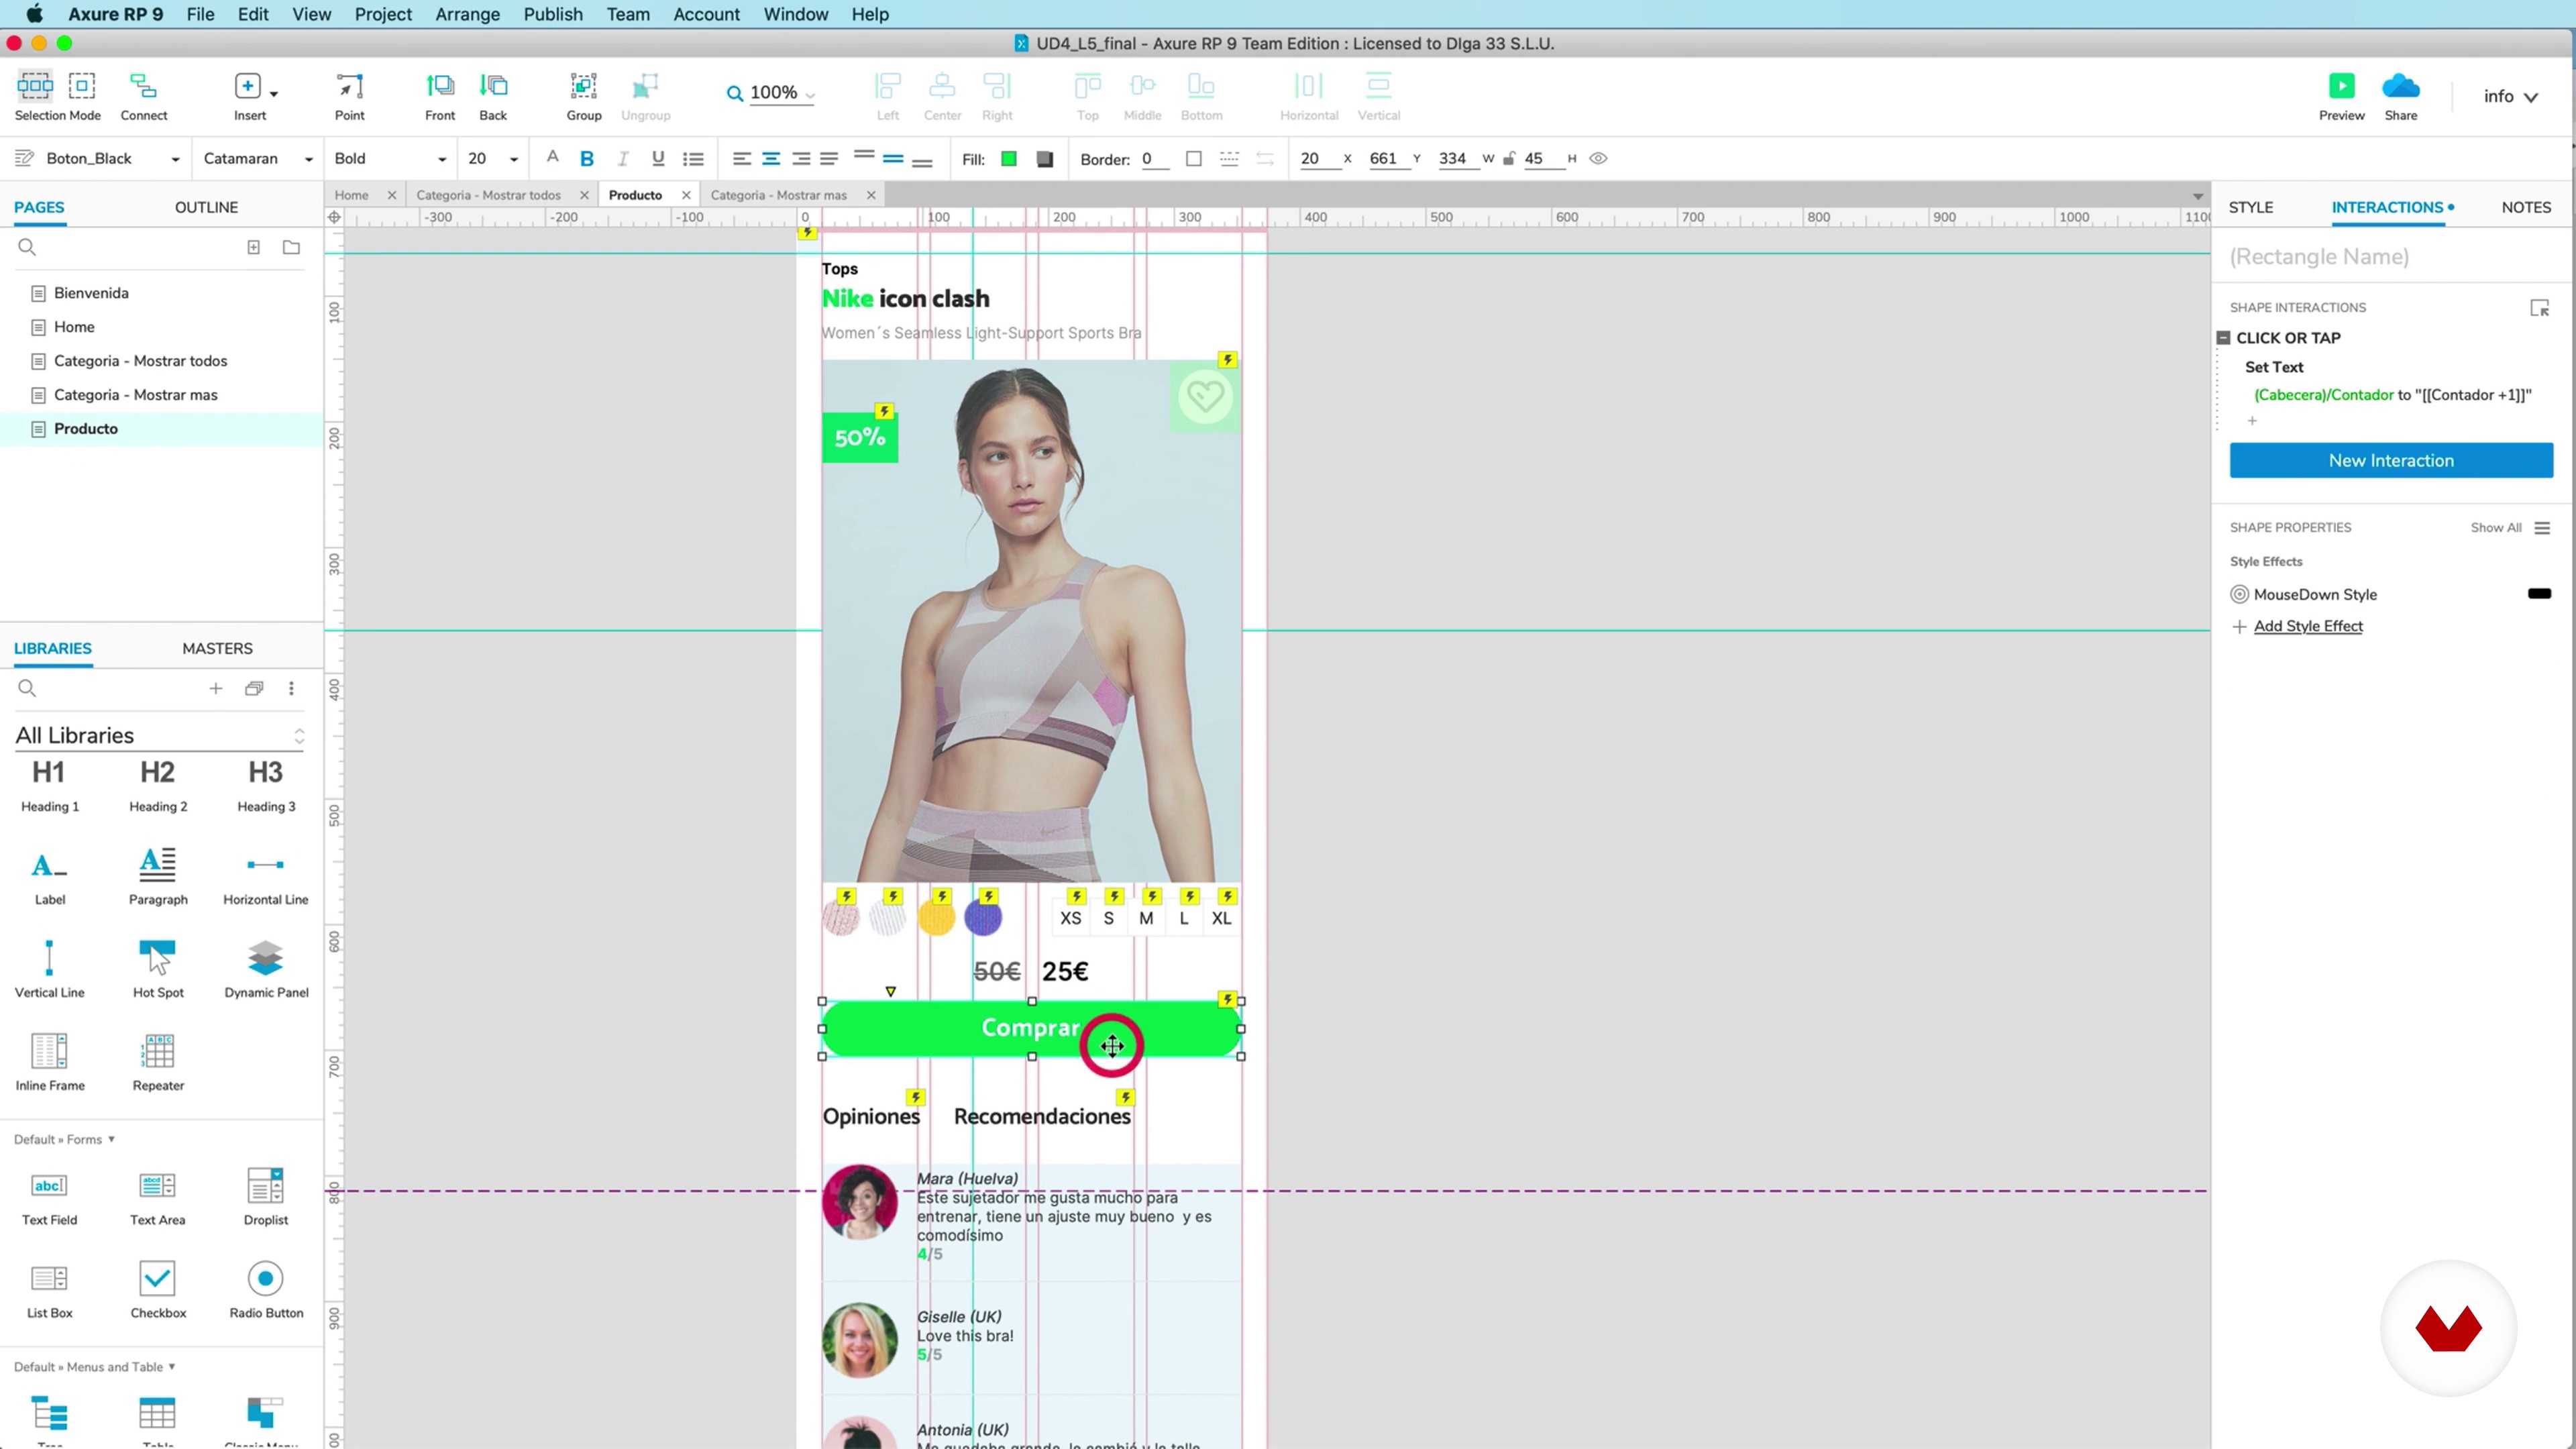2576x1449 pixels.
Task: Add a new page in Pages panel
Action: 254,247
